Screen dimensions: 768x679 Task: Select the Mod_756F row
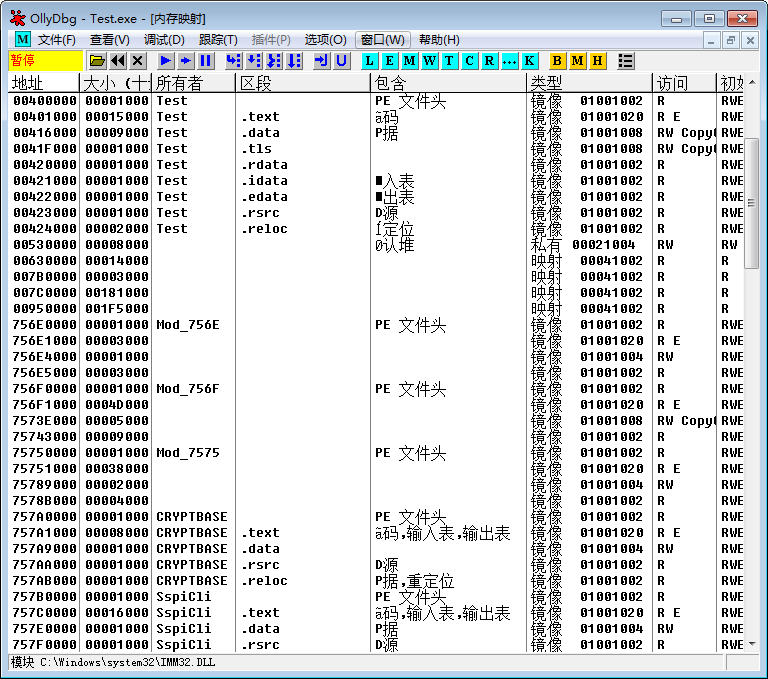point(376,388)
